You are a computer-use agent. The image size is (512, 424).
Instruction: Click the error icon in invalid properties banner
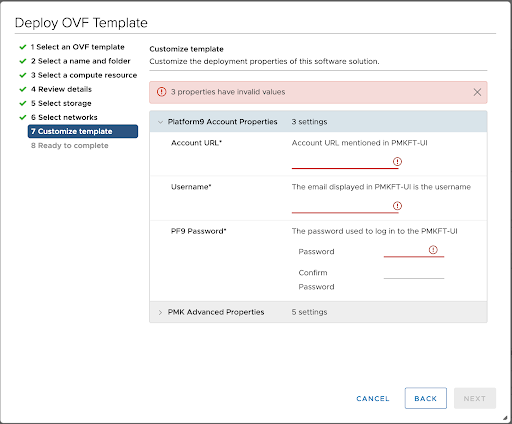point(161,92)
